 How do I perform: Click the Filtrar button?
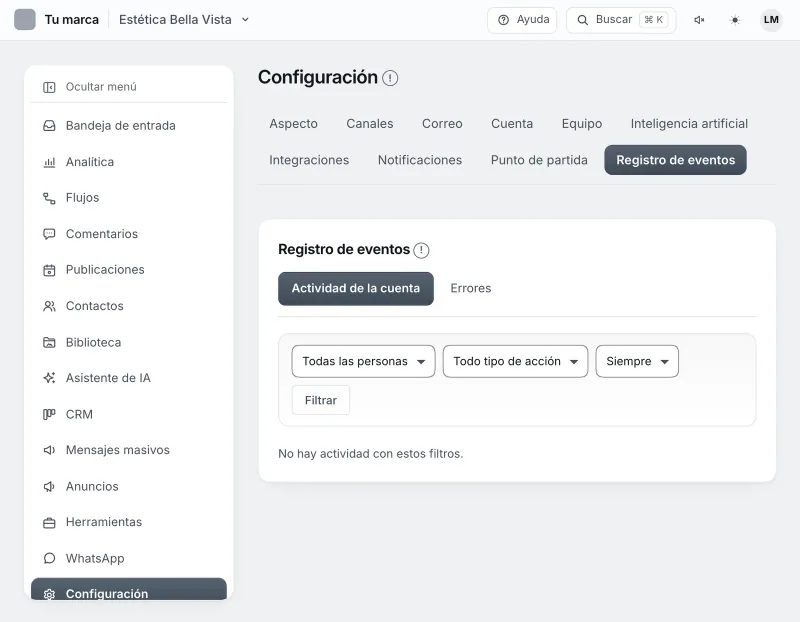click(x=321, y=400)
